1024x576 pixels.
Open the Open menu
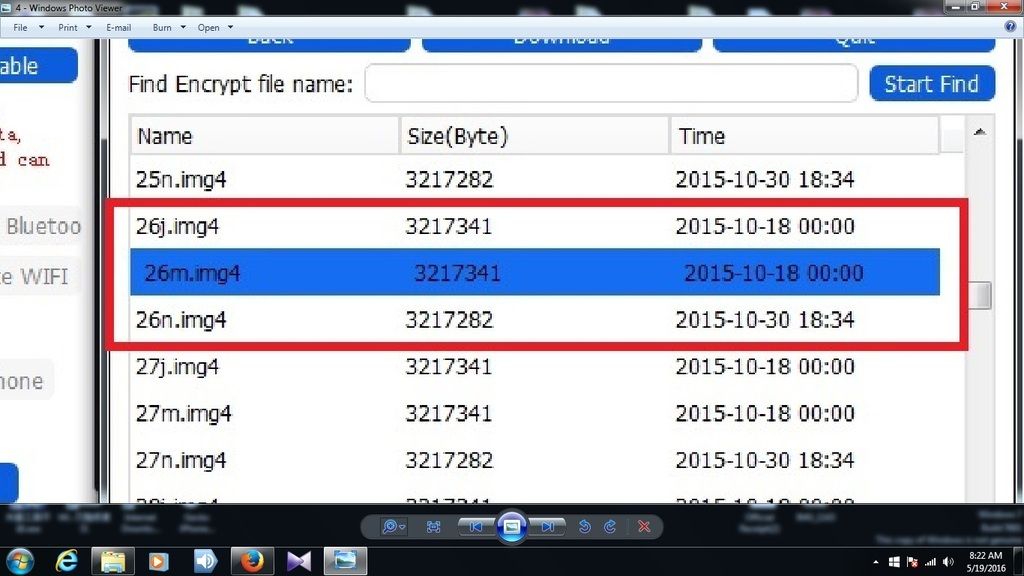(x=214, y=27)
